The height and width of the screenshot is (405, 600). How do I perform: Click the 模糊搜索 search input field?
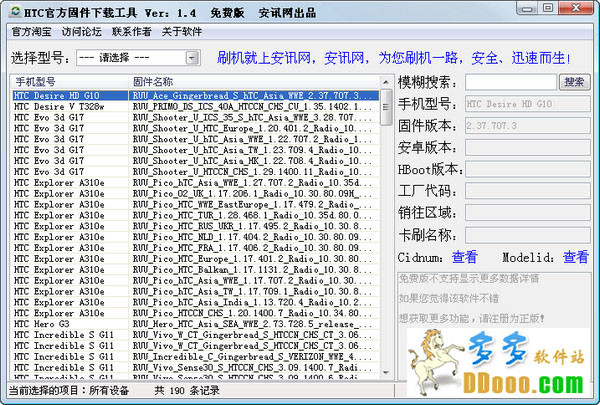511,82
